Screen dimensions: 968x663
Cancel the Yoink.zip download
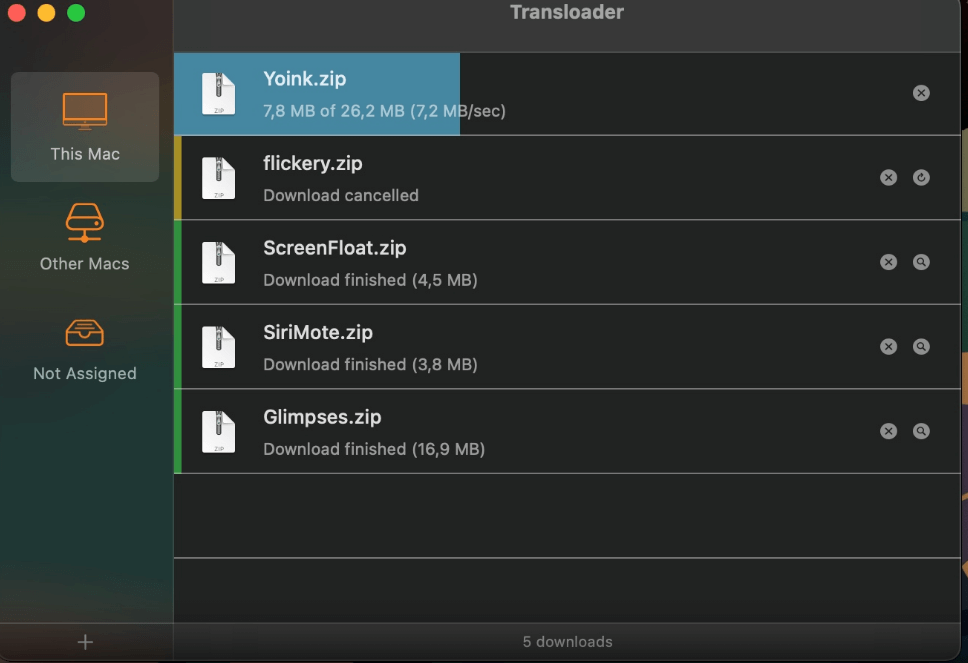click(921, 93)
